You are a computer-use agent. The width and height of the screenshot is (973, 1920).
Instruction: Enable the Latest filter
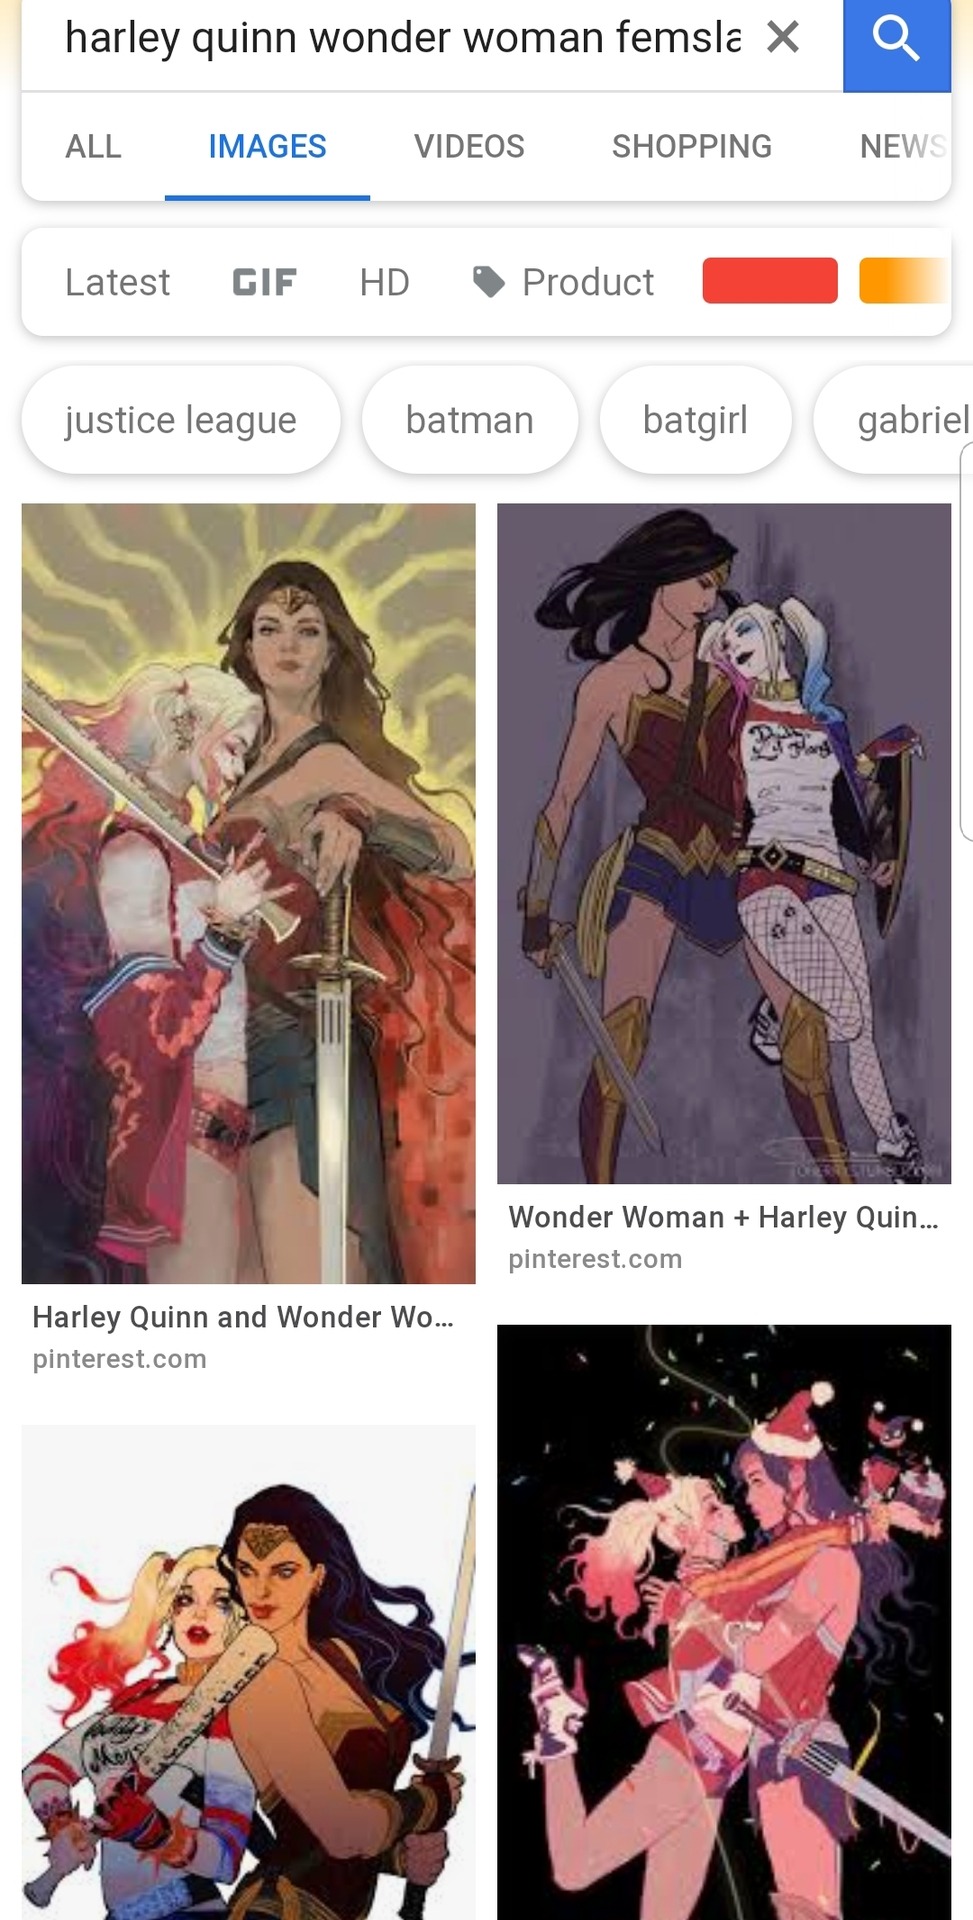point(118,282)
